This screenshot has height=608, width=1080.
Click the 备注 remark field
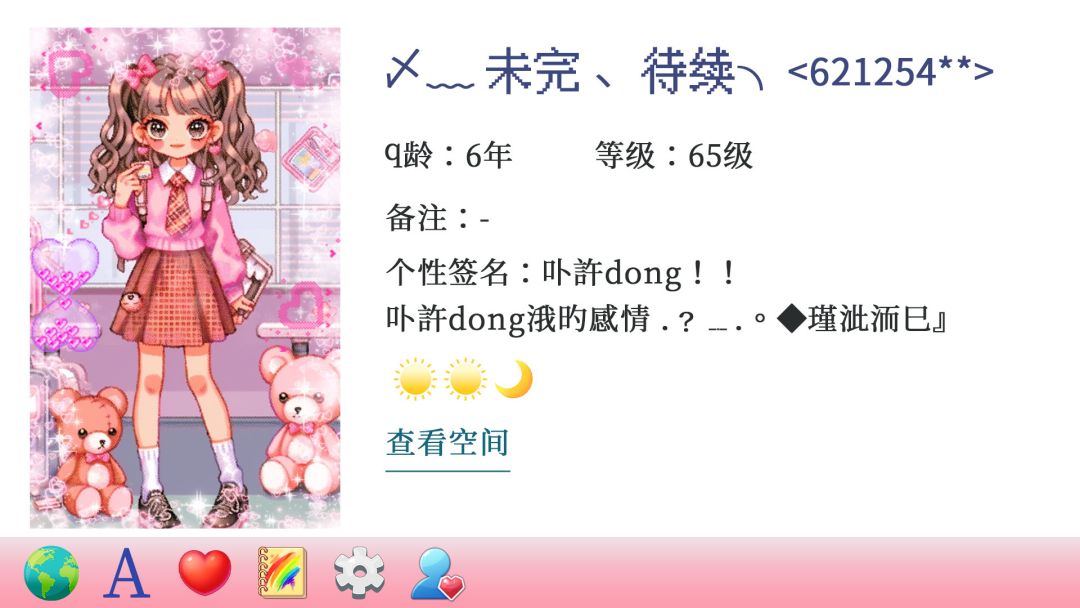(437, 218)
